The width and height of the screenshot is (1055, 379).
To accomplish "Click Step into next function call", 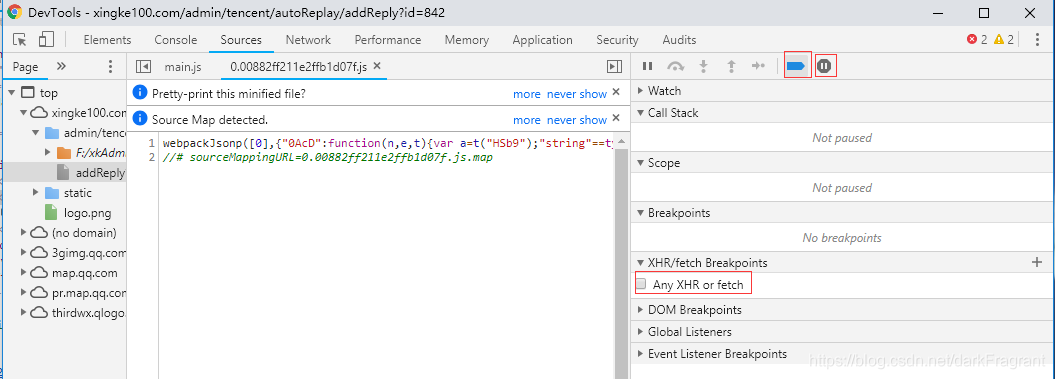I will [x=704, y=66].
